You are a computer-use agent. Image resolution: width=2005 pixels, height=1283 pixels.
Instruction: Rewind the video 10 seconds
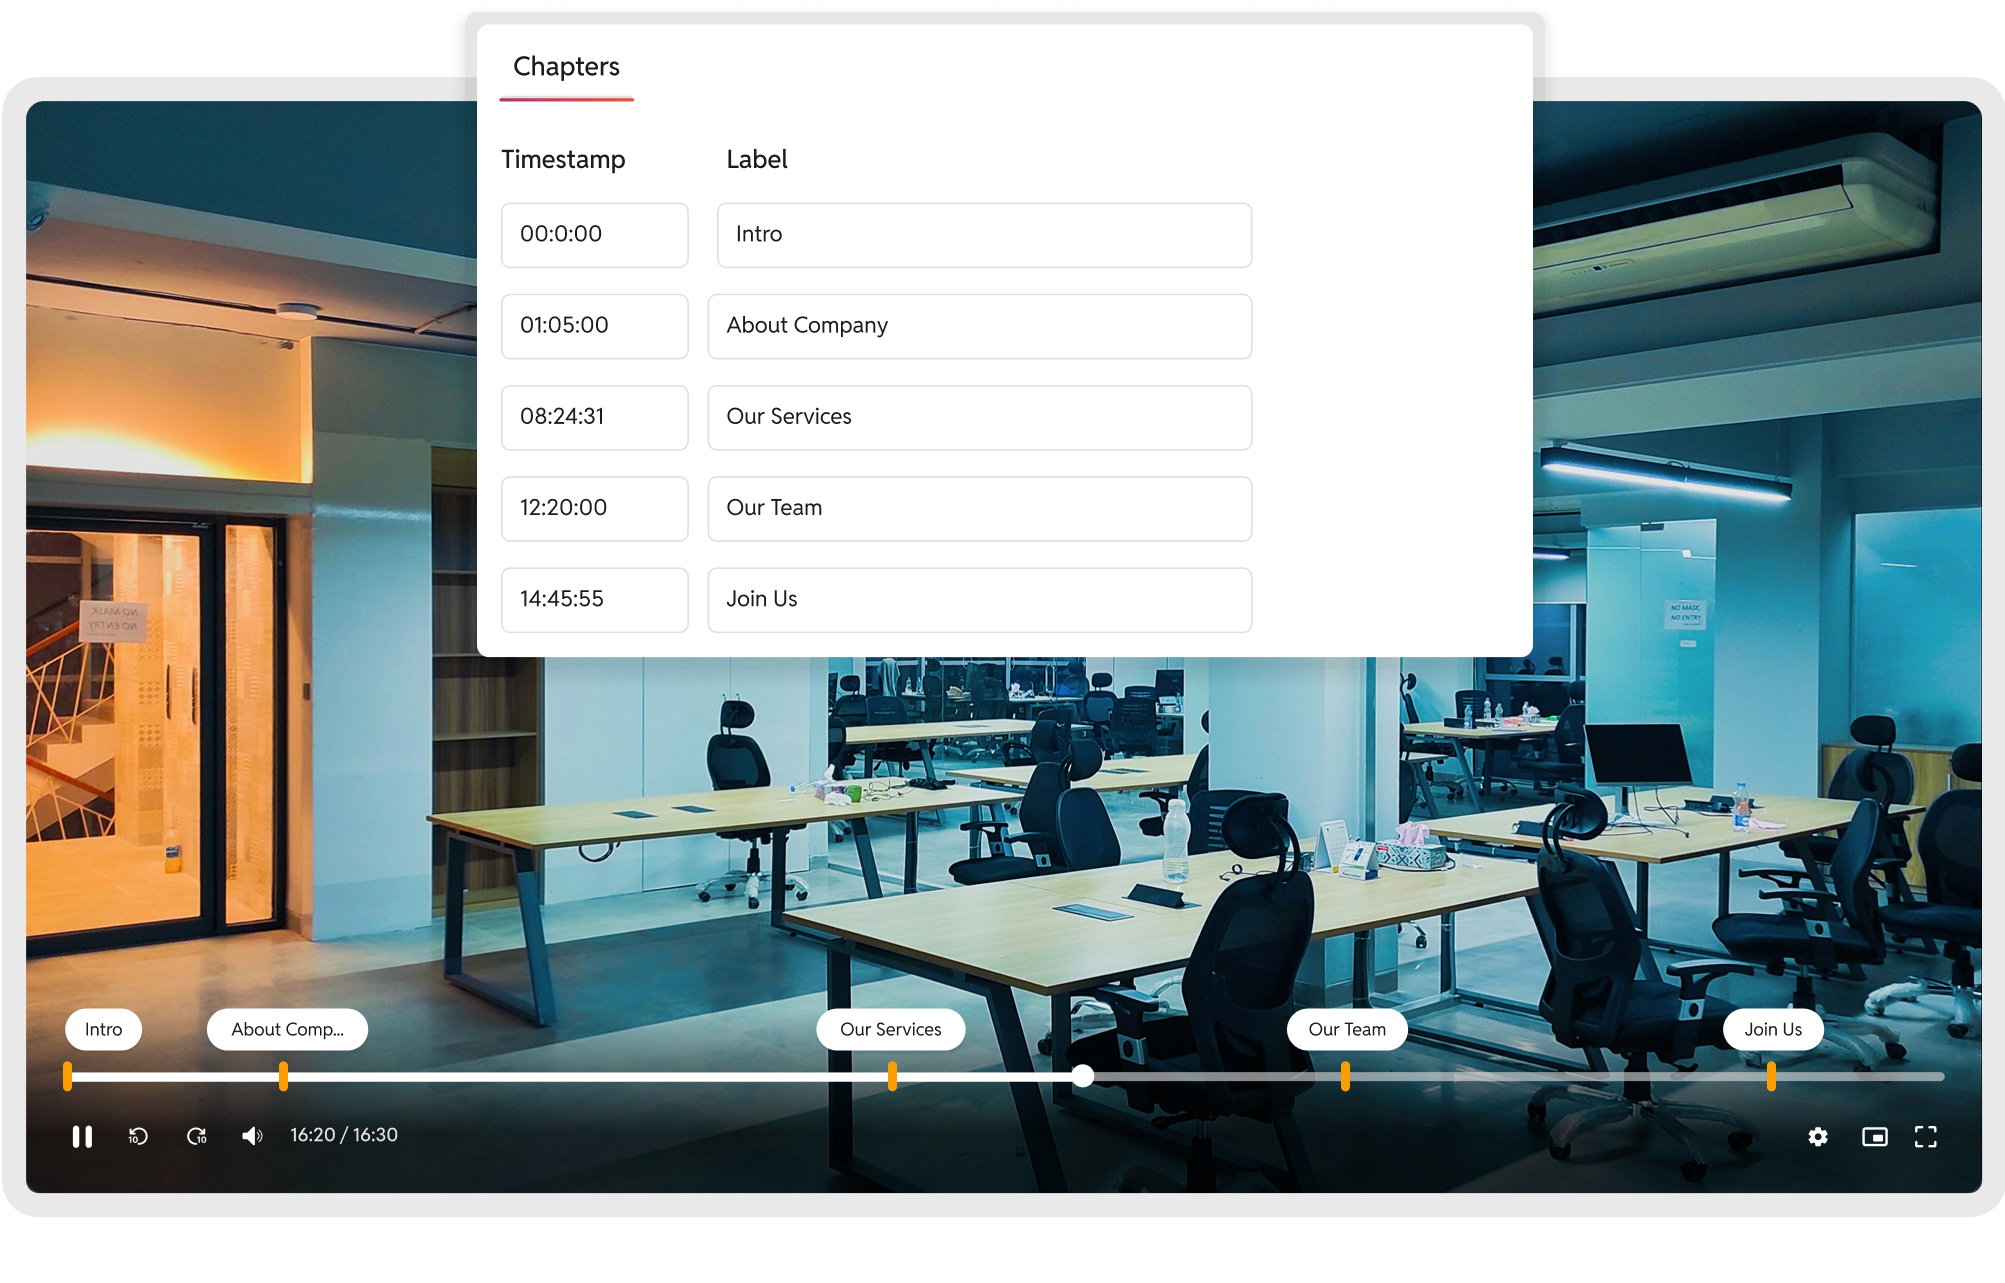138,1136
